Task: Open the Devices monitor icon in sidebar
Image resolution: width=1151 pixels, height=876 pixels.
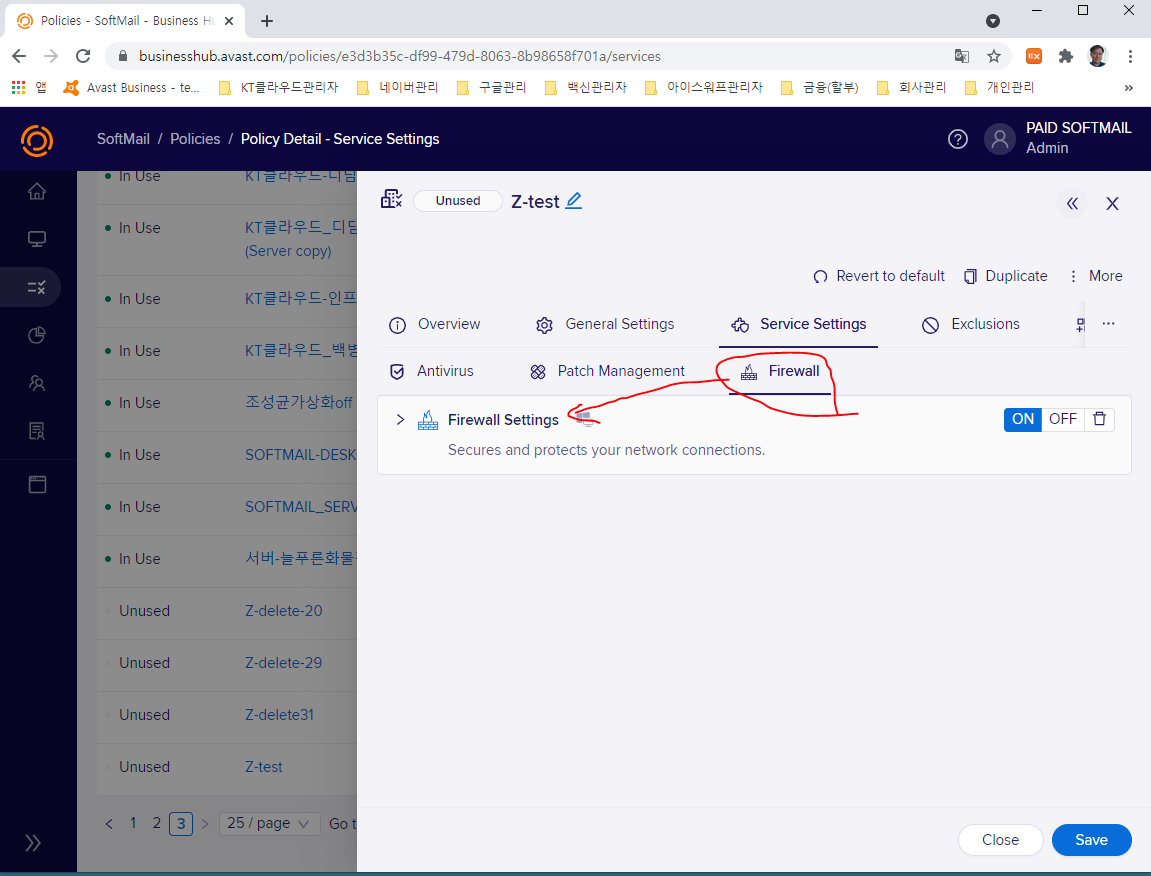Action: pyautogui.click(x=37, y=239)
